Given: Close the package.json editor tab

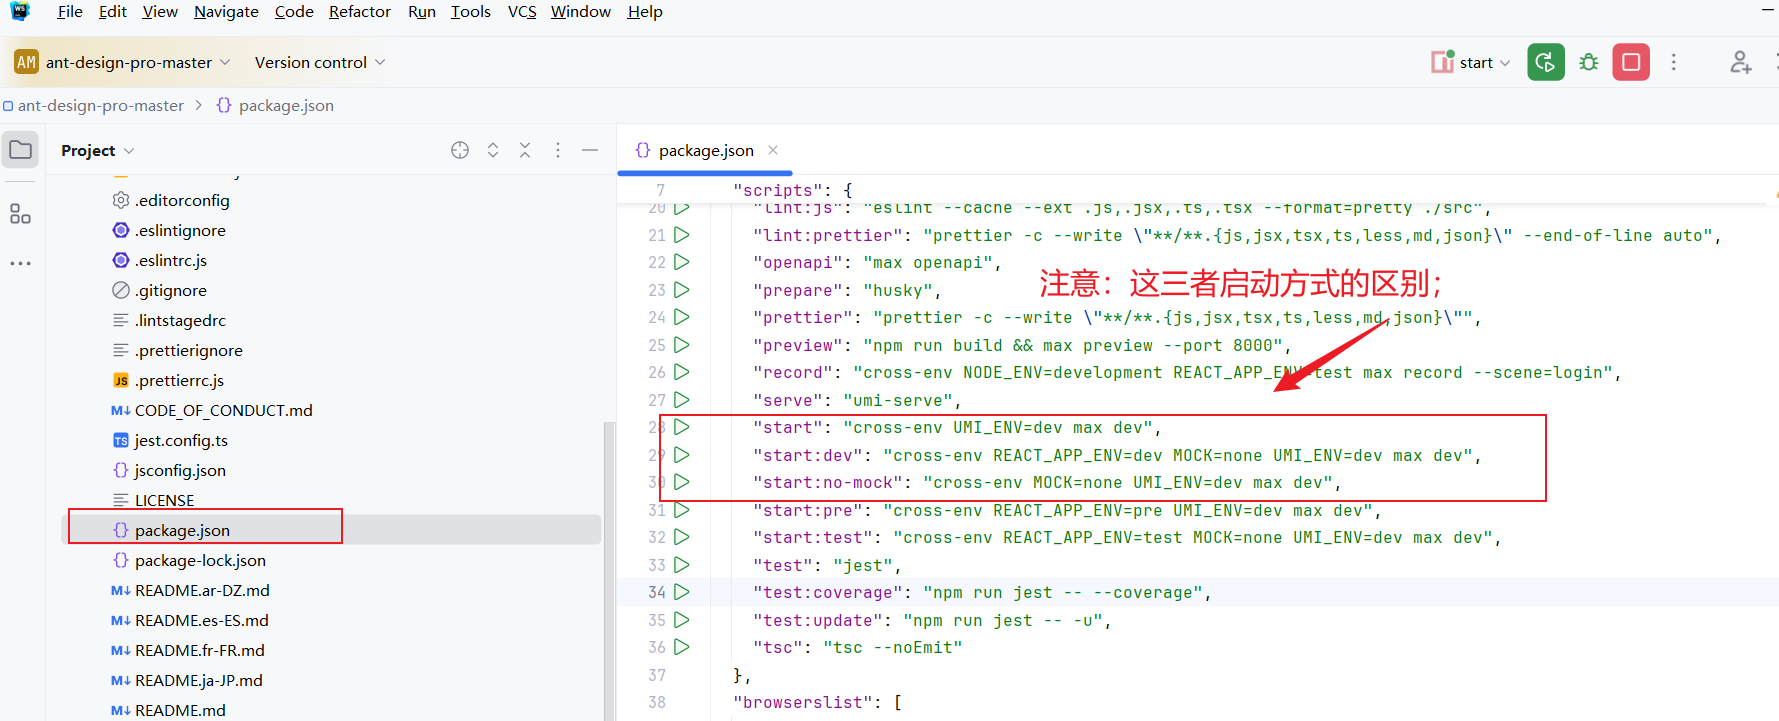Looking at the screenshot, I should 773,150.
